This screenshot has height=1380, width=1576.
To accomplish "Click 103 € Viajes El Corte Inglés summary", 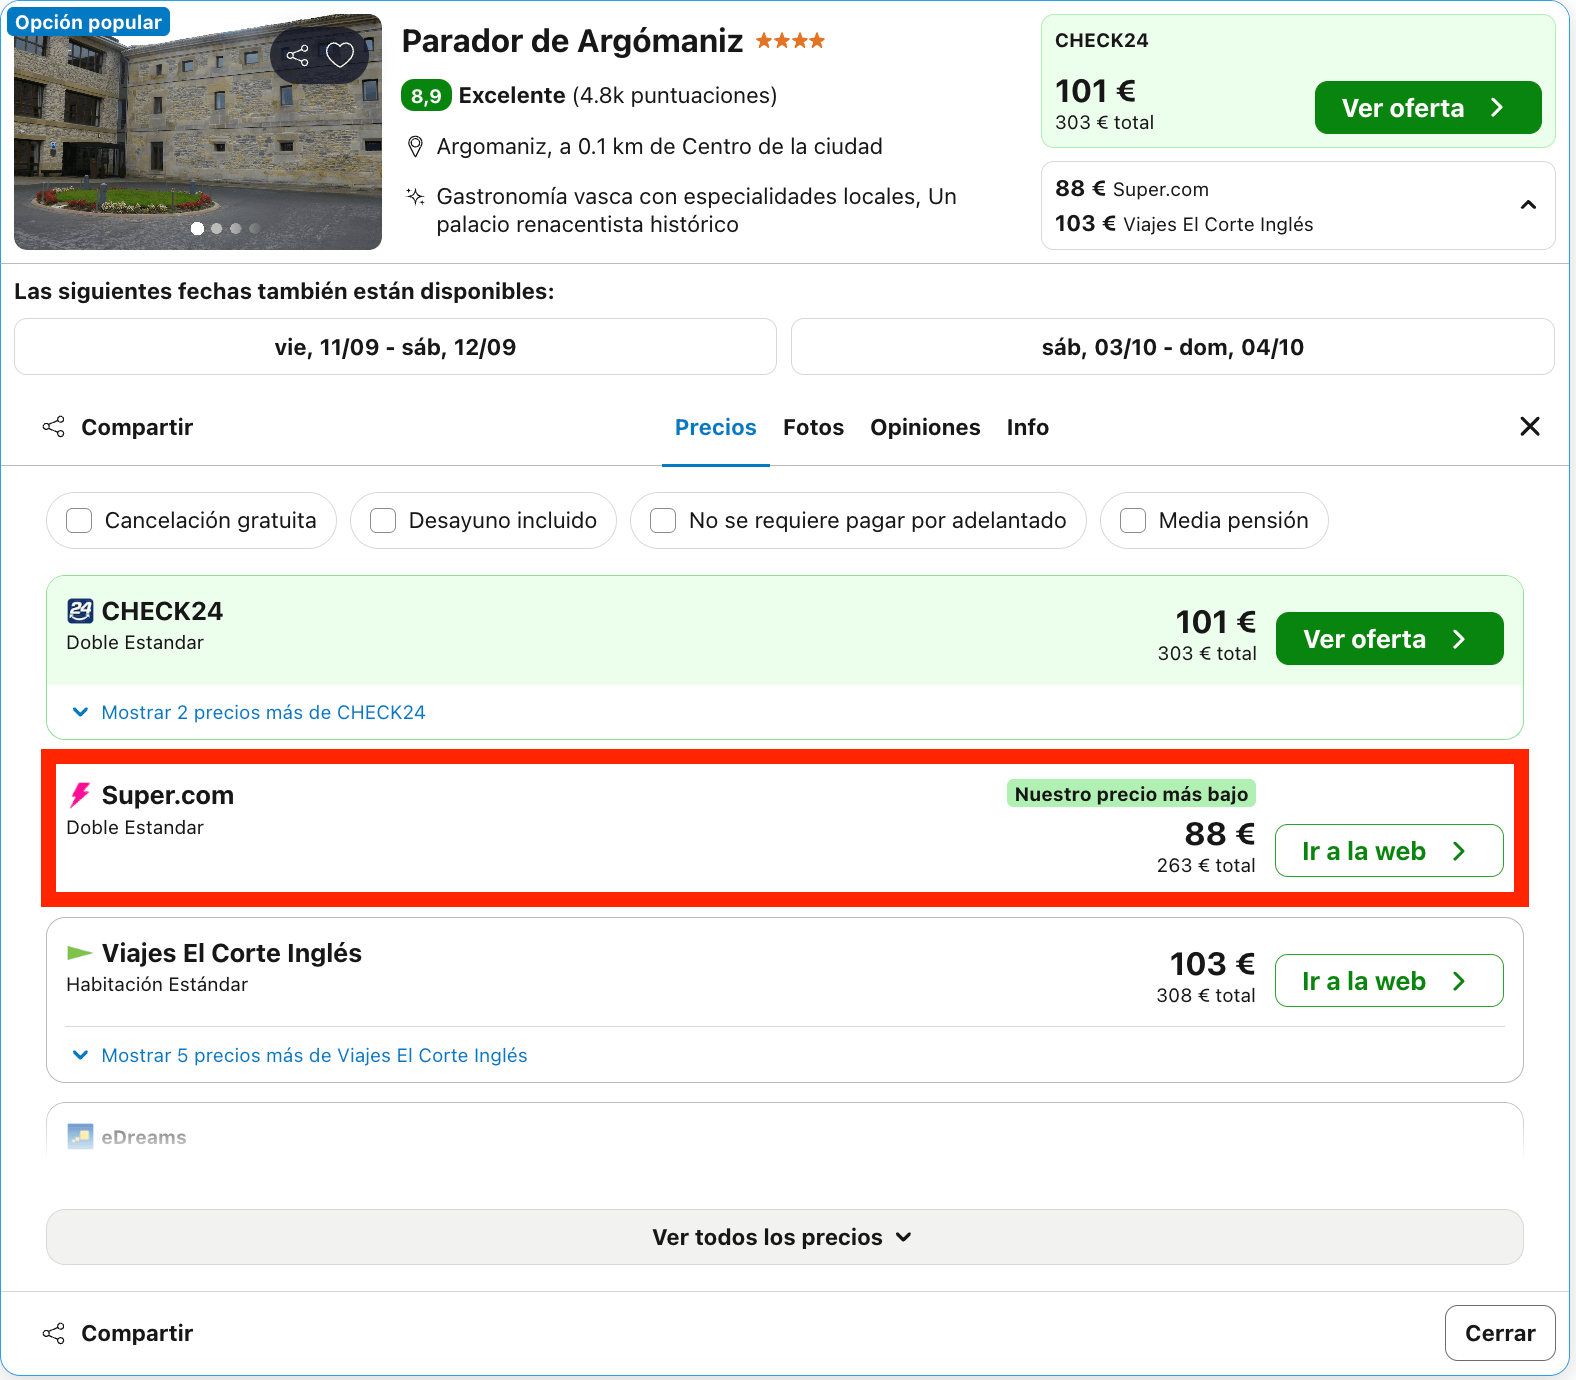I will pyautogui.click(x=1184, y=224).
